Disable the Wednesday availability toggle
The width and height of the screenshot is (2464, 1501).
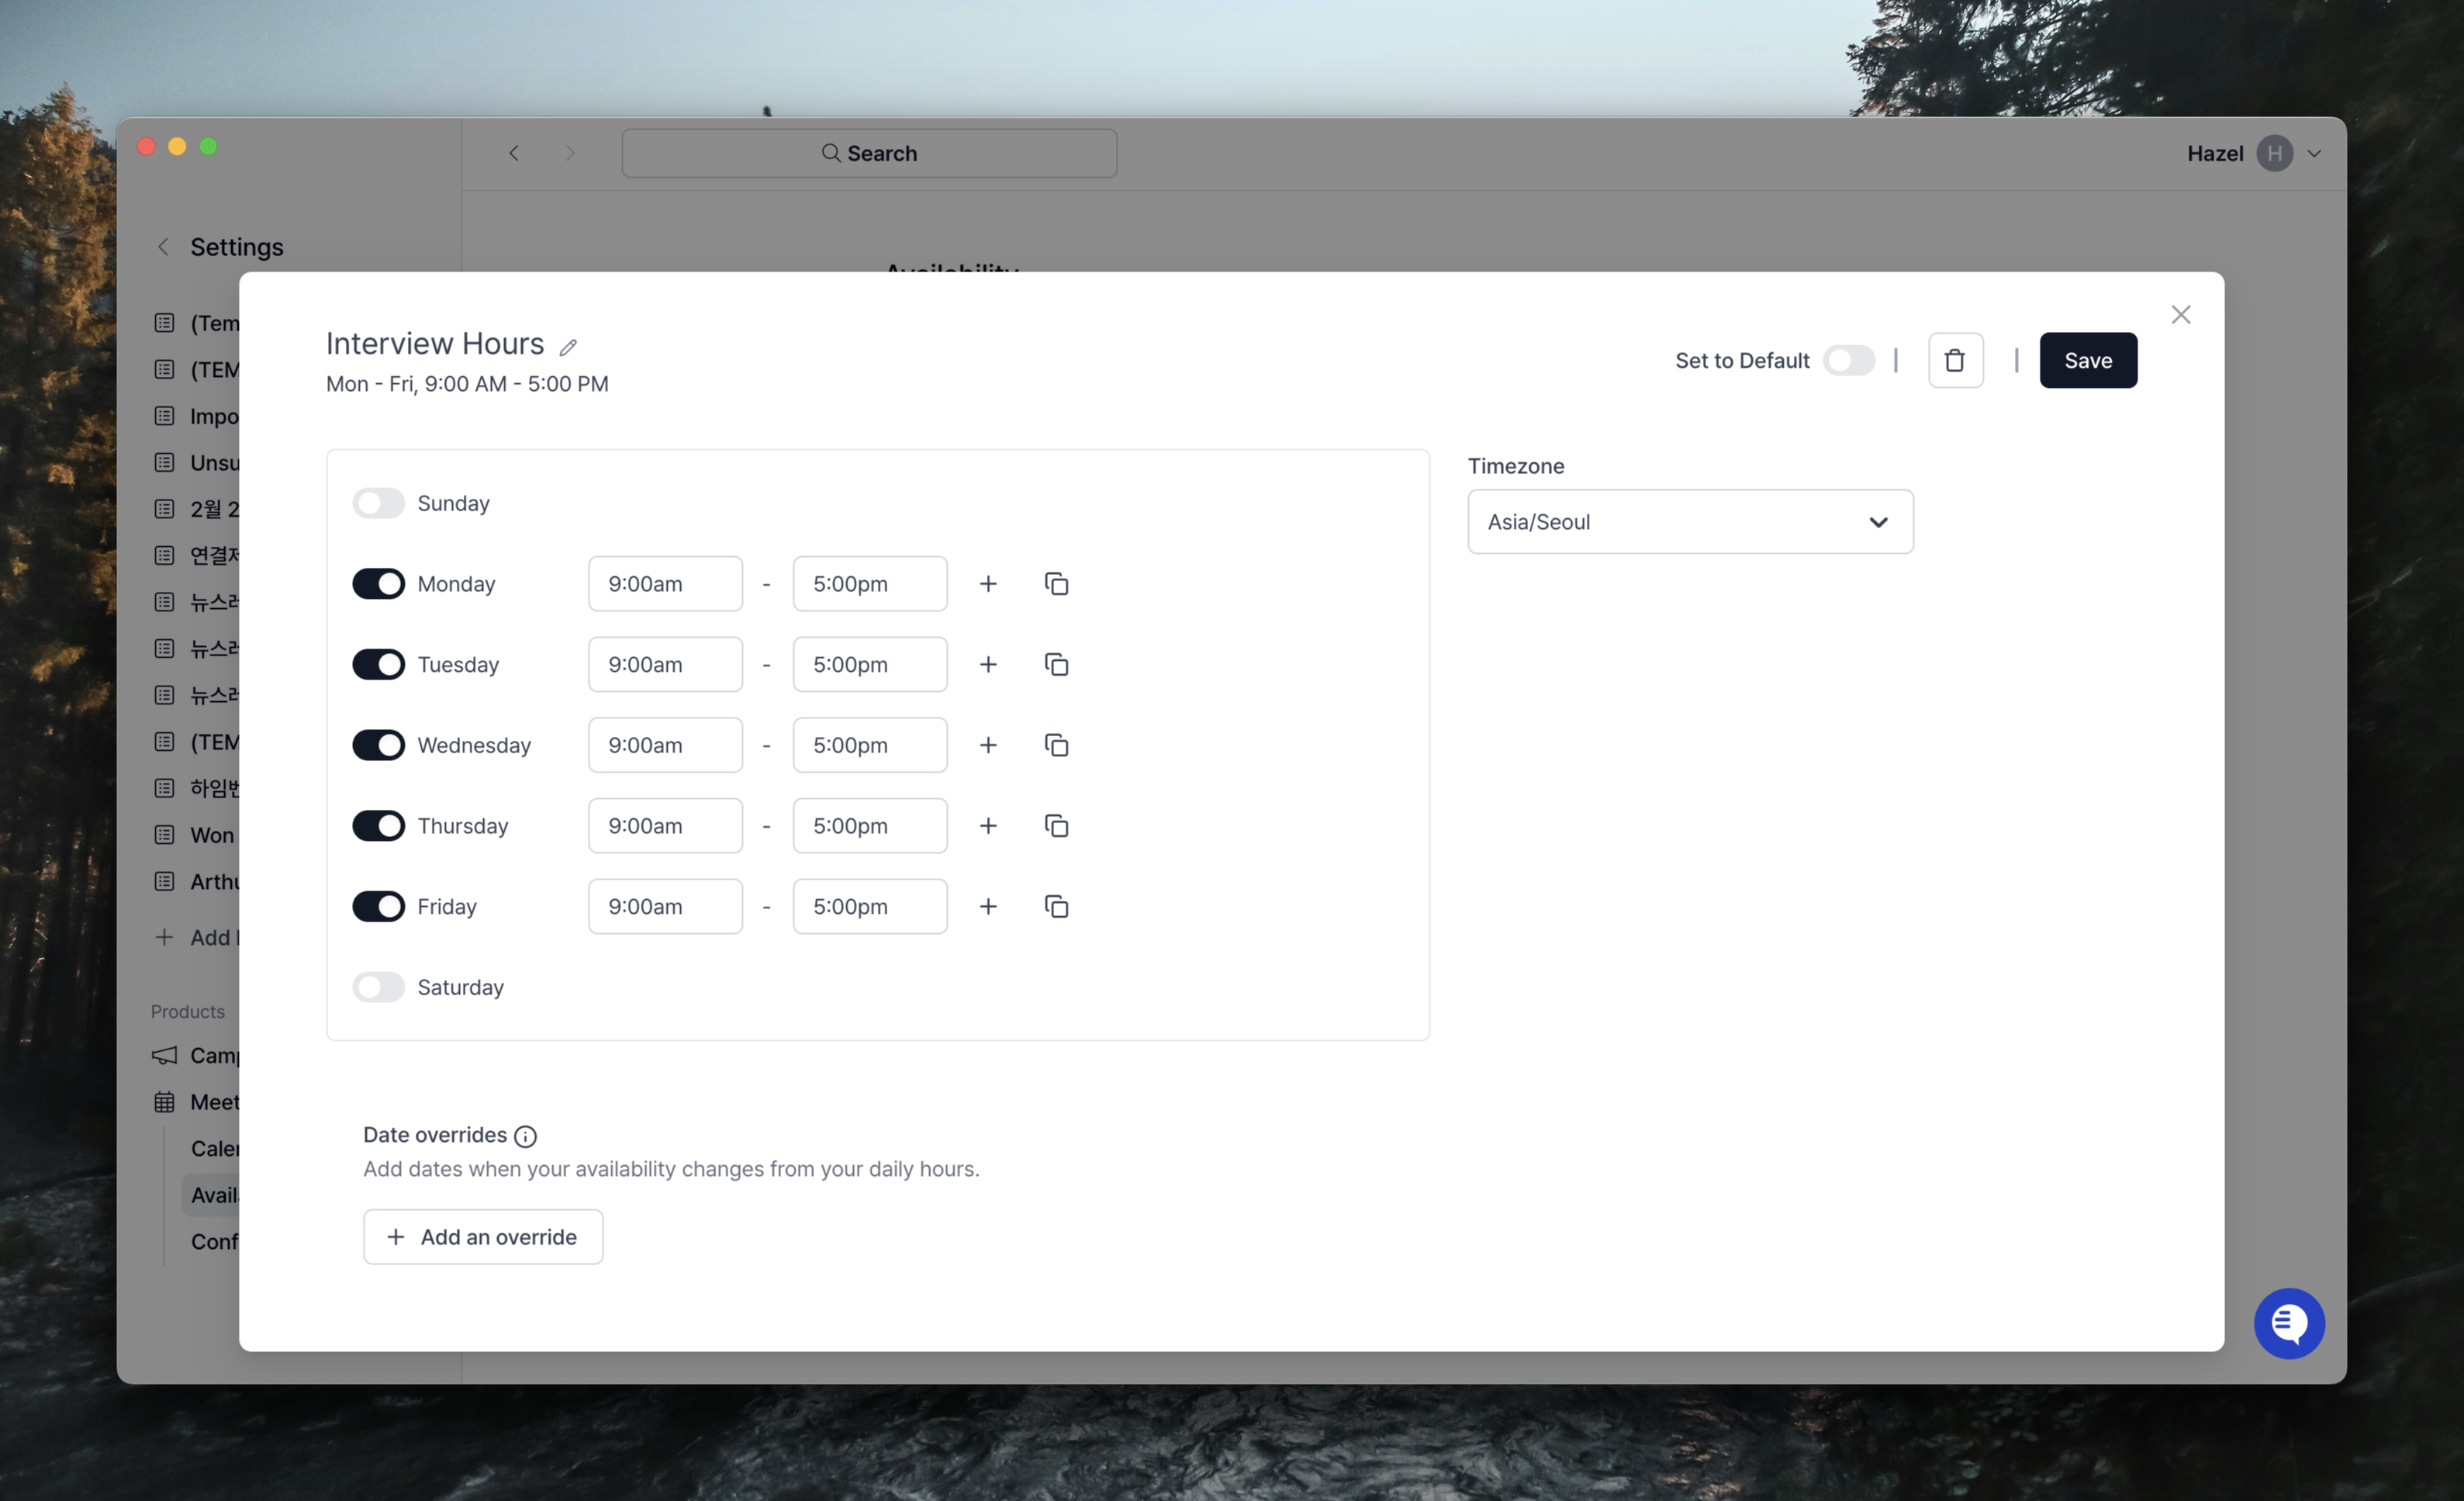378,745
